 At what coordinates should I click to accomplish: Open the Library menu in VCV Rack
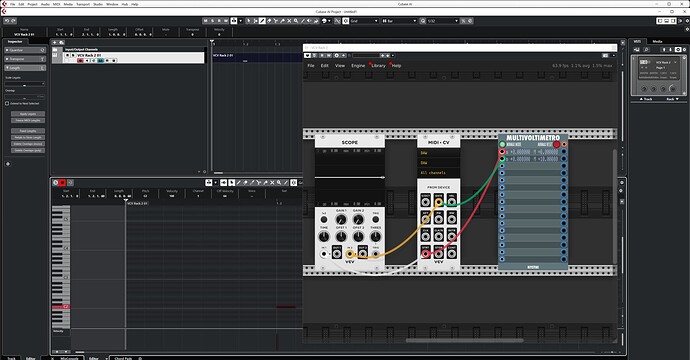[378, 66]
